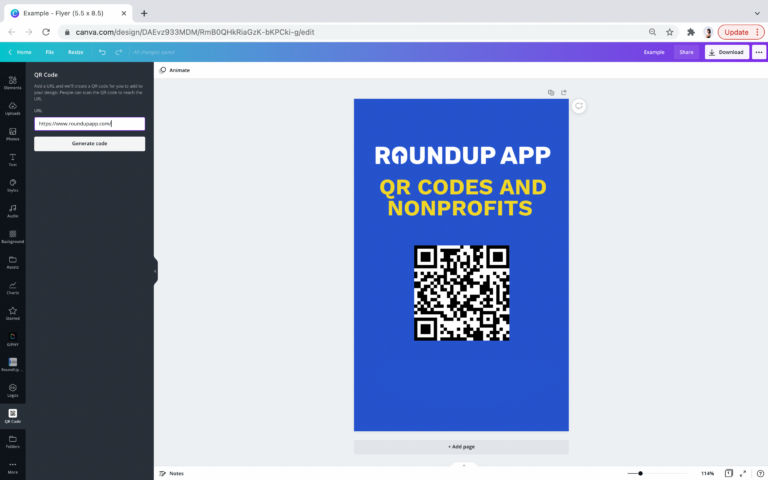Open the Notes panel

(172, 473)
